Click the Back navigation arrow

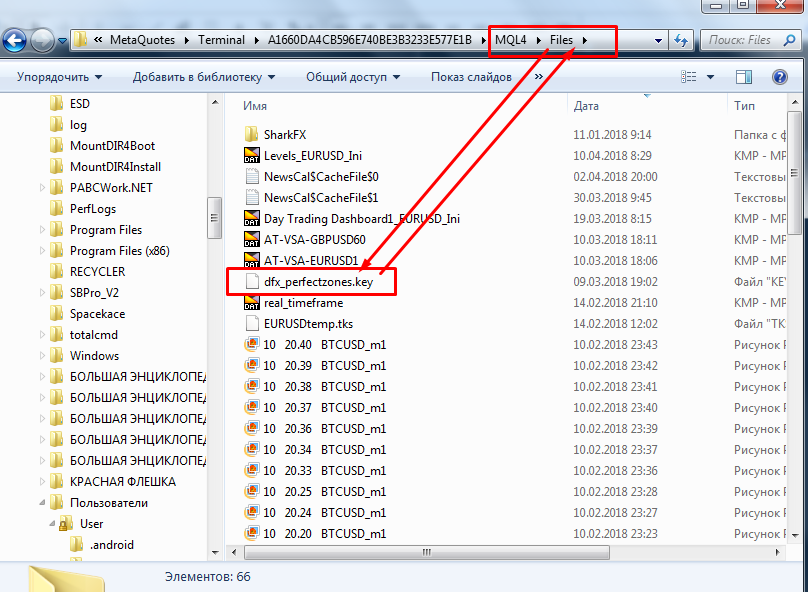click(x=14, y=40)
